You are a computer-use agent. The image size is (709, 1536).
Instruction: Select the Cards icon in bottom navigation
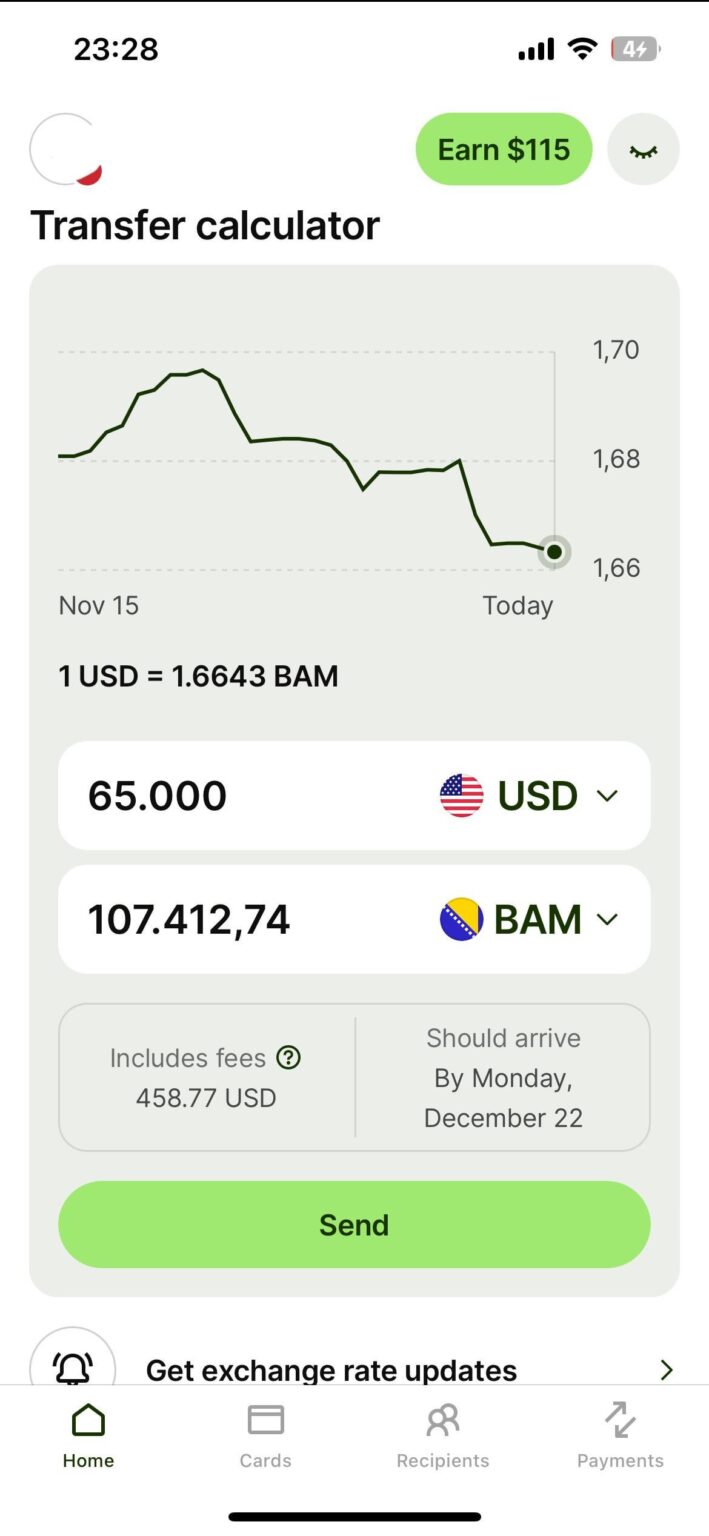(265, 1417)
